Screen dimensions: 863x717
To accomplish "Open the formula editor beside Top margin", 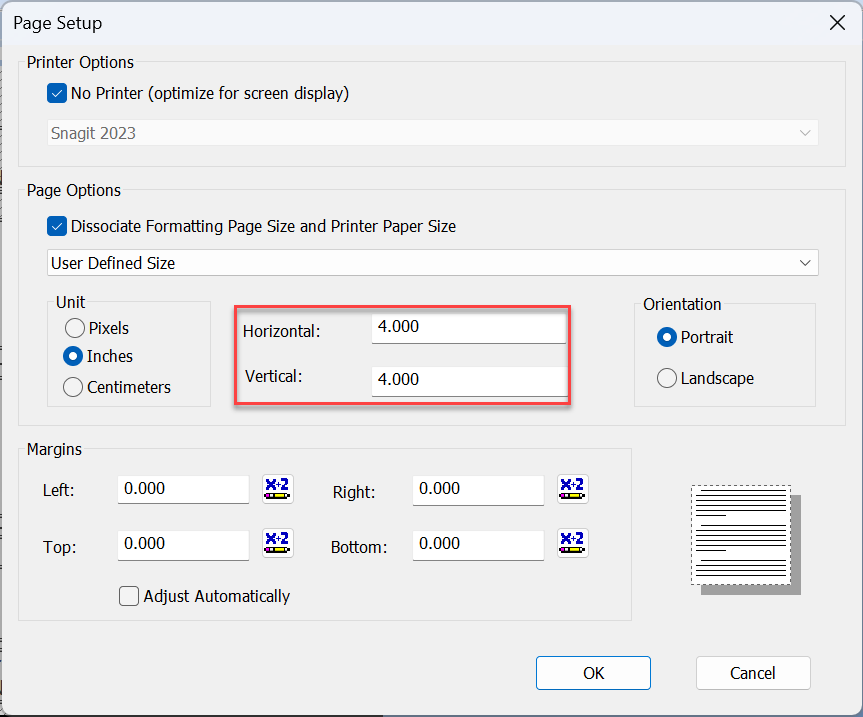I will click(x=277, y=544).
